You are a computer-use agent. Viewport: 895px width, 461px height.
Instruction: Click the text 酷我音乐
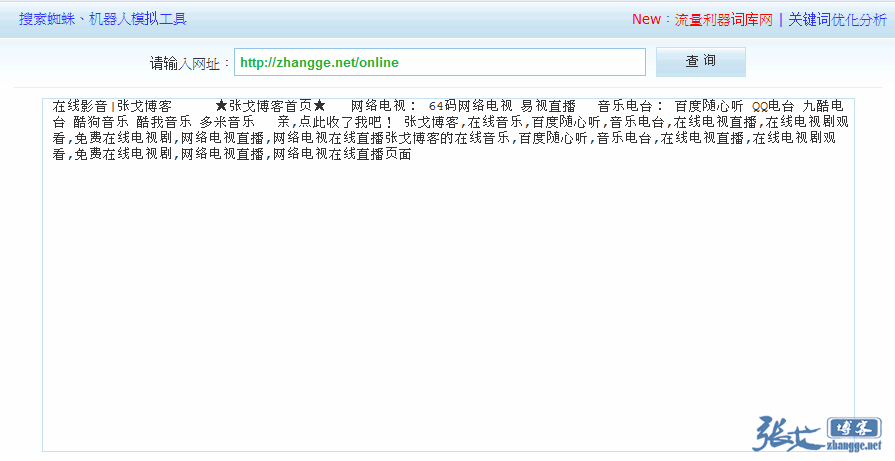[164, 122]
